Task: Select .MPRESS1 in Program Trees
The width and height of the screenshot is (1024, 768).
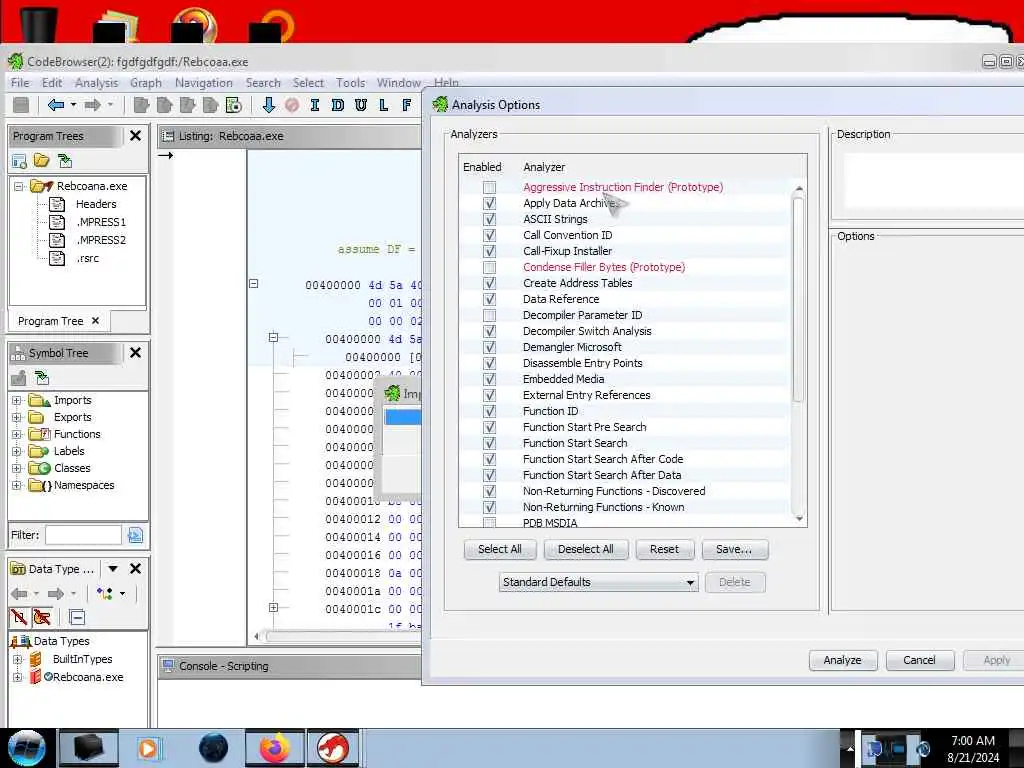Action: (x=101, y=222)
